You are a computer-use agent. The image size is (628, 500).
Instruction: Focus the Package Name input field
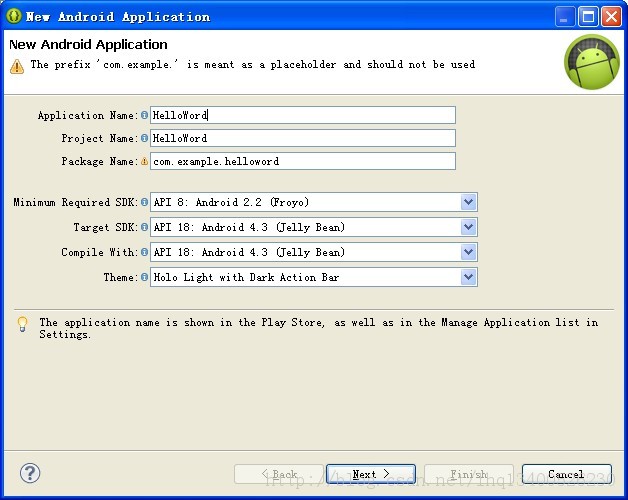(303, 161)
